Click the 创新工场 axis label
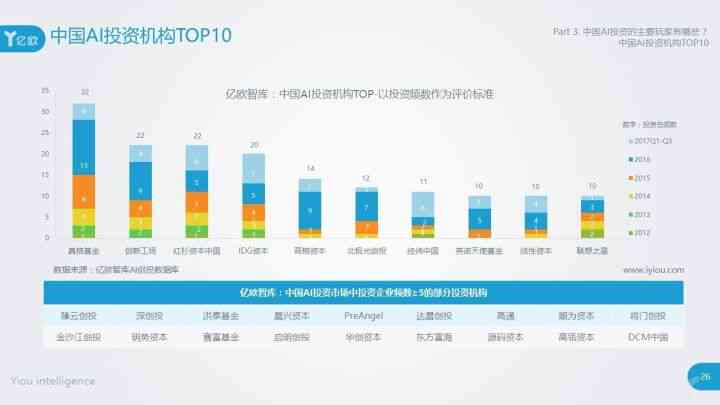The image size is (720, 405). click(141, 251)
